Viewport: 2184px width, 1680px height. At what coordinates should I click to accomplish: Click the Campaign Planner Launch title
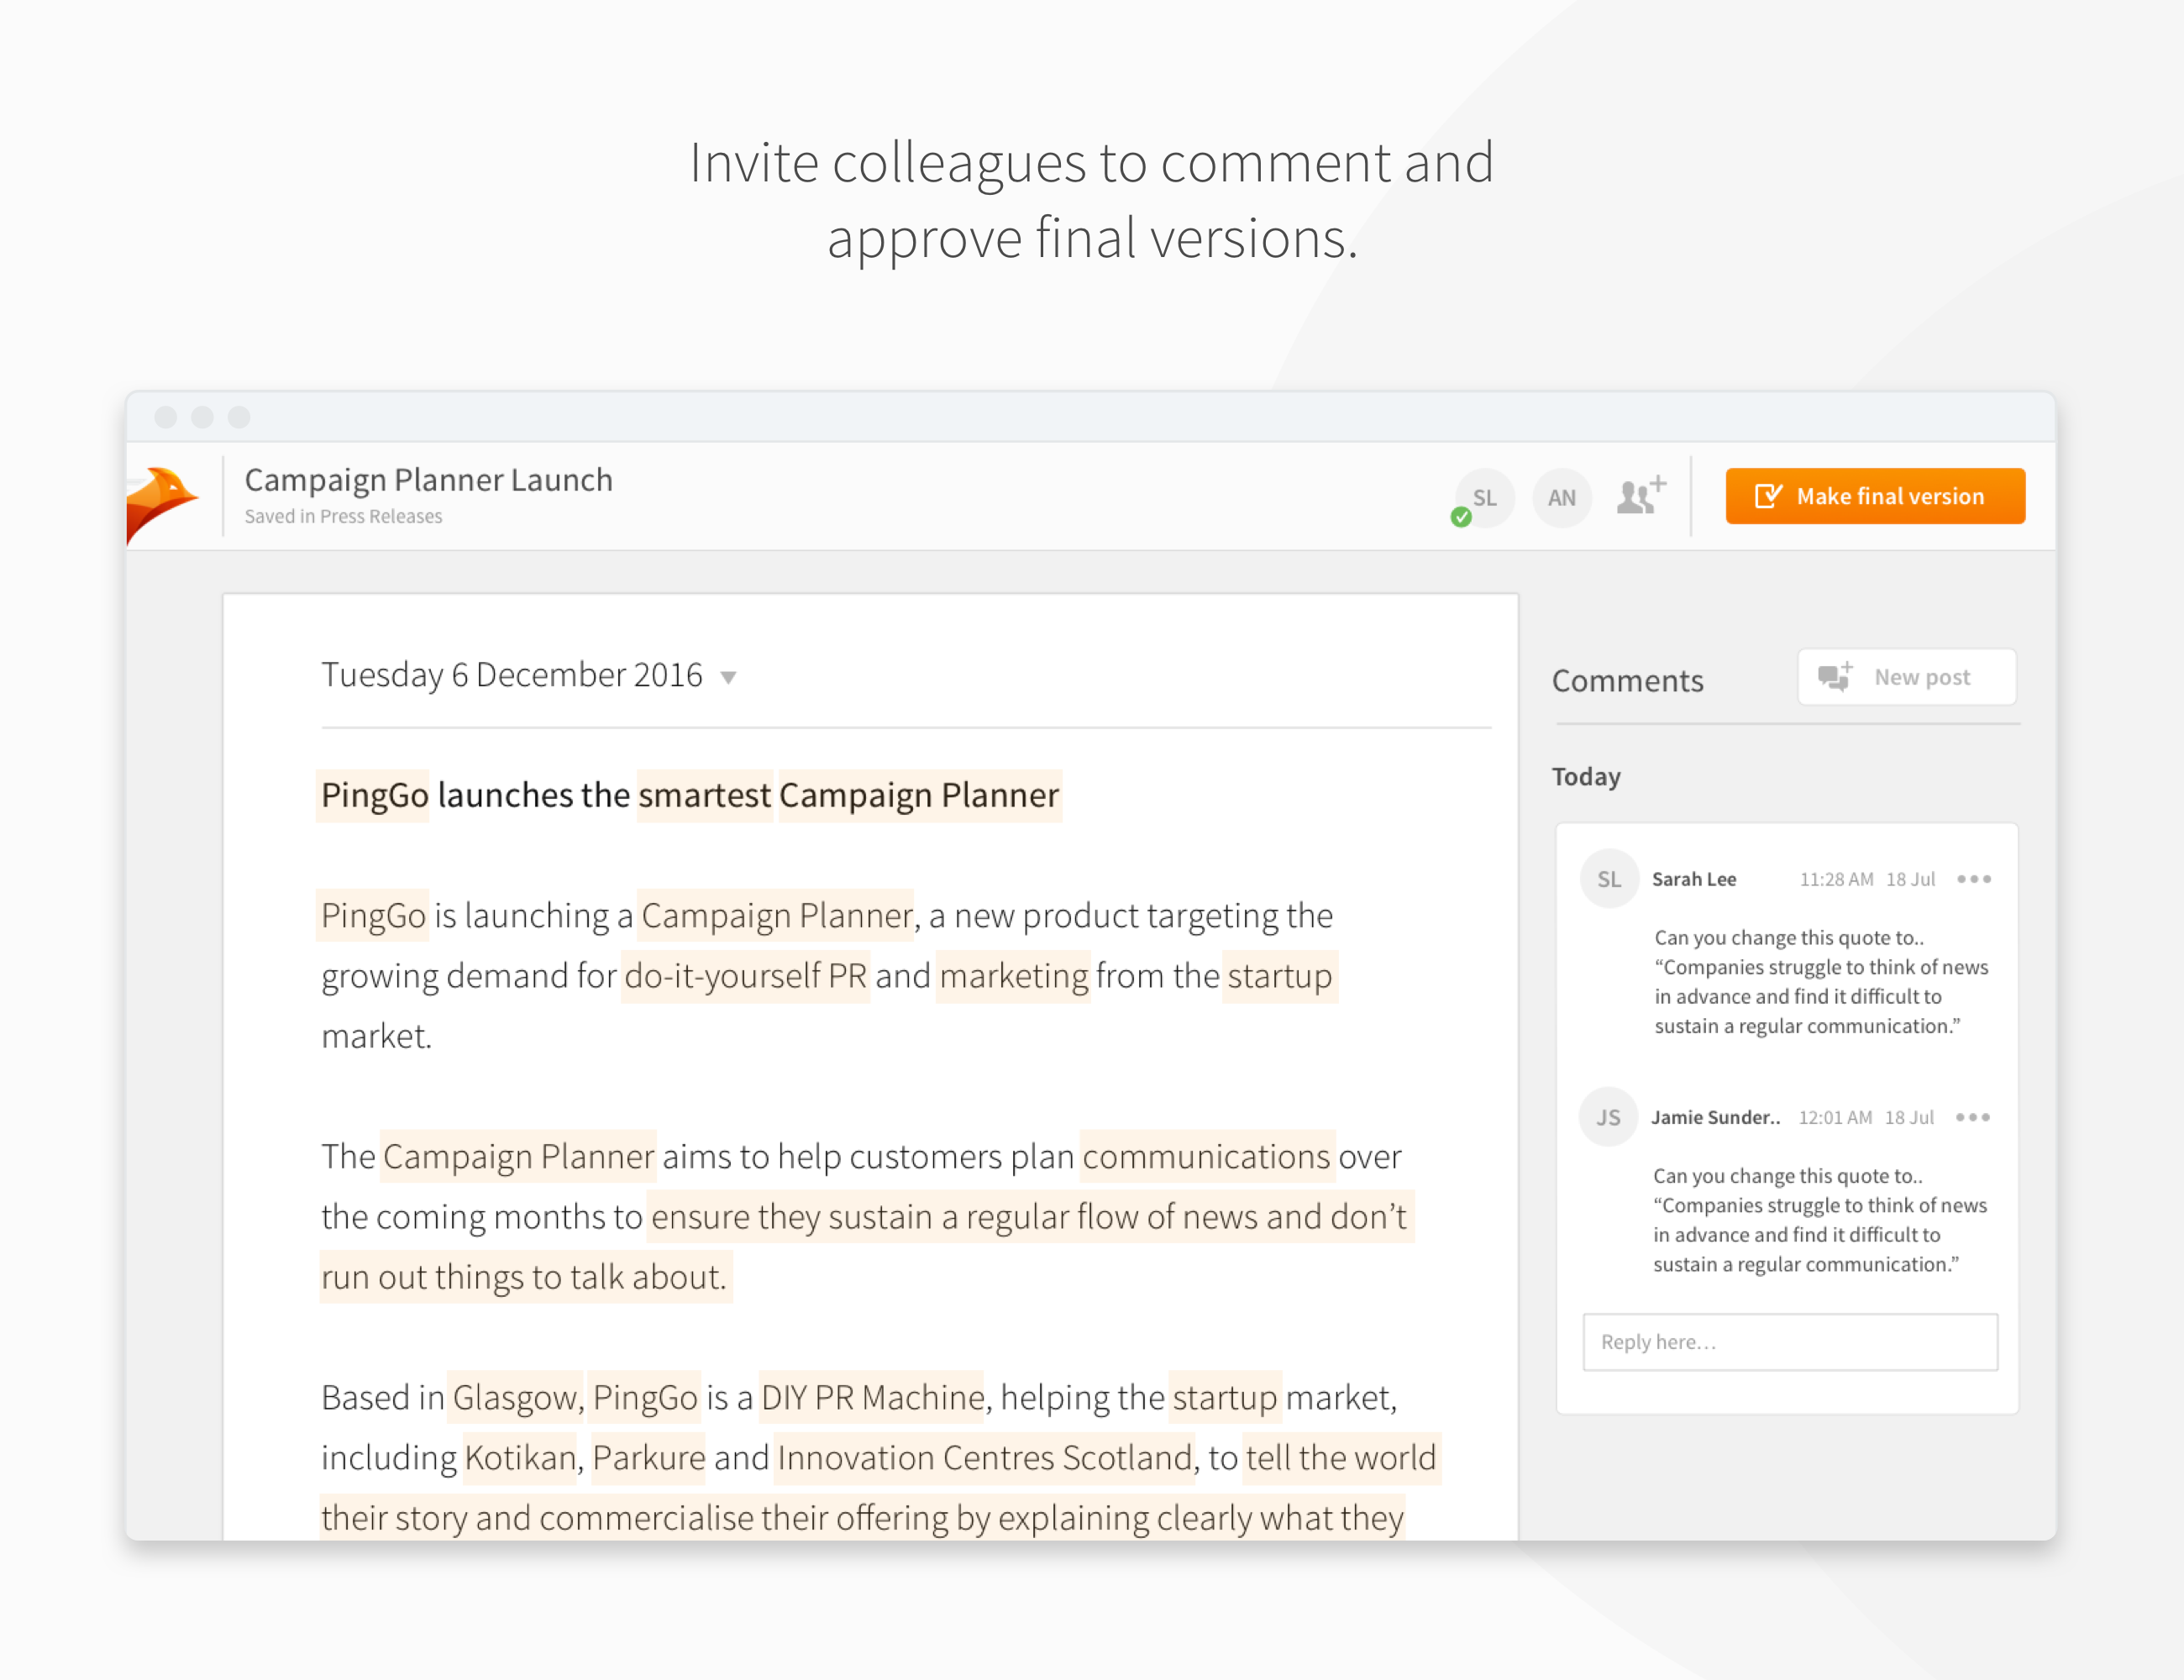(x=428, y=480)
